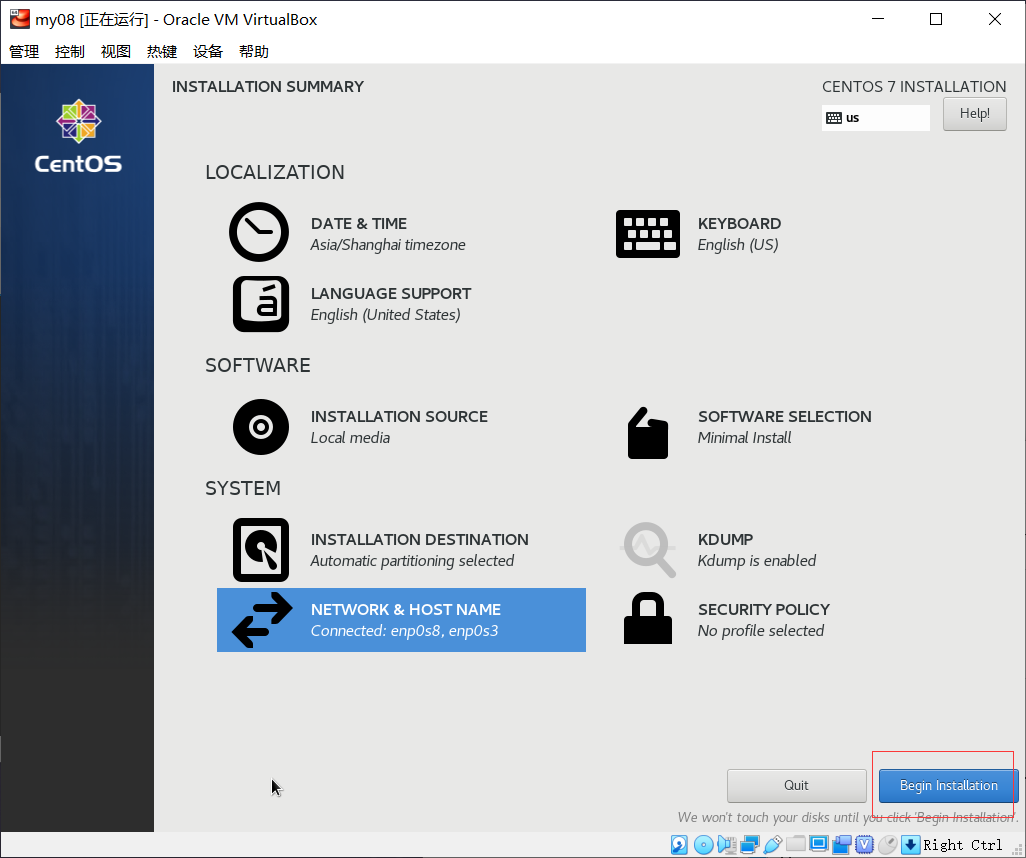Viewport: 1026px width, 858px height.
Task: Open the 设备 menu
Action: 208,52
